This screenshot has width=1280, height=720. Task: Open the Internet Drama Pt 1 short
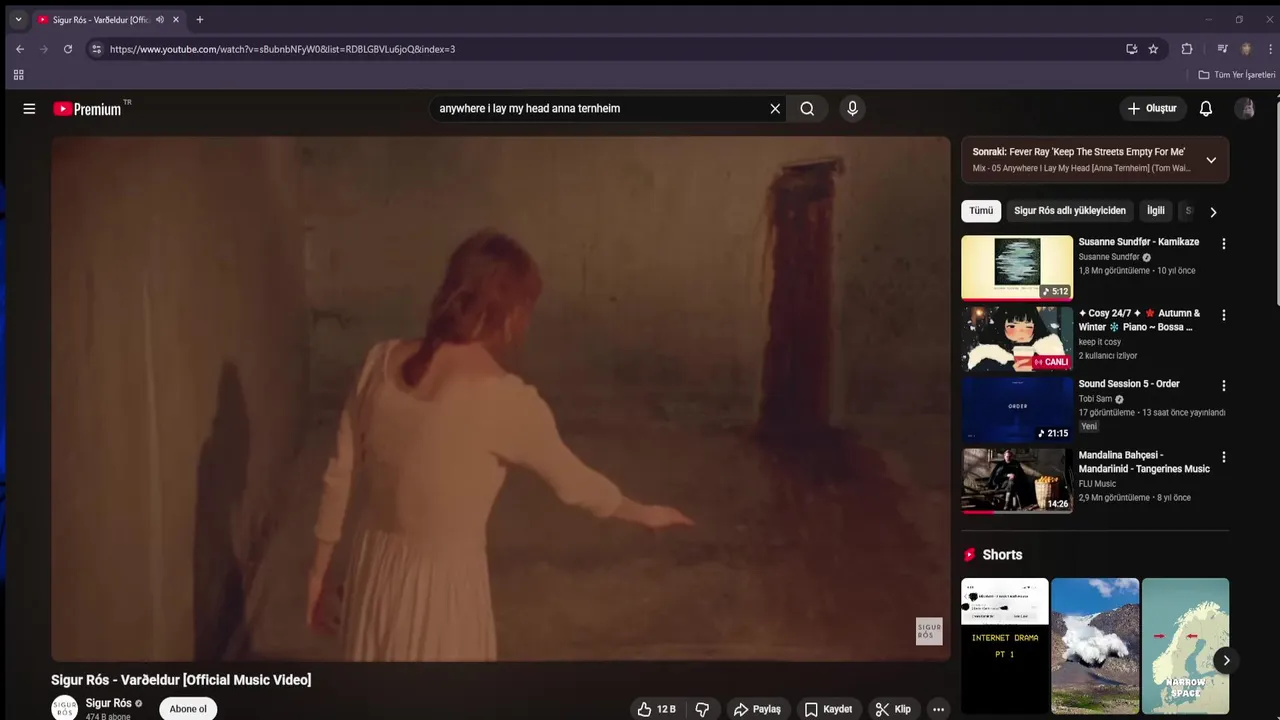[x=1005, y=646]
